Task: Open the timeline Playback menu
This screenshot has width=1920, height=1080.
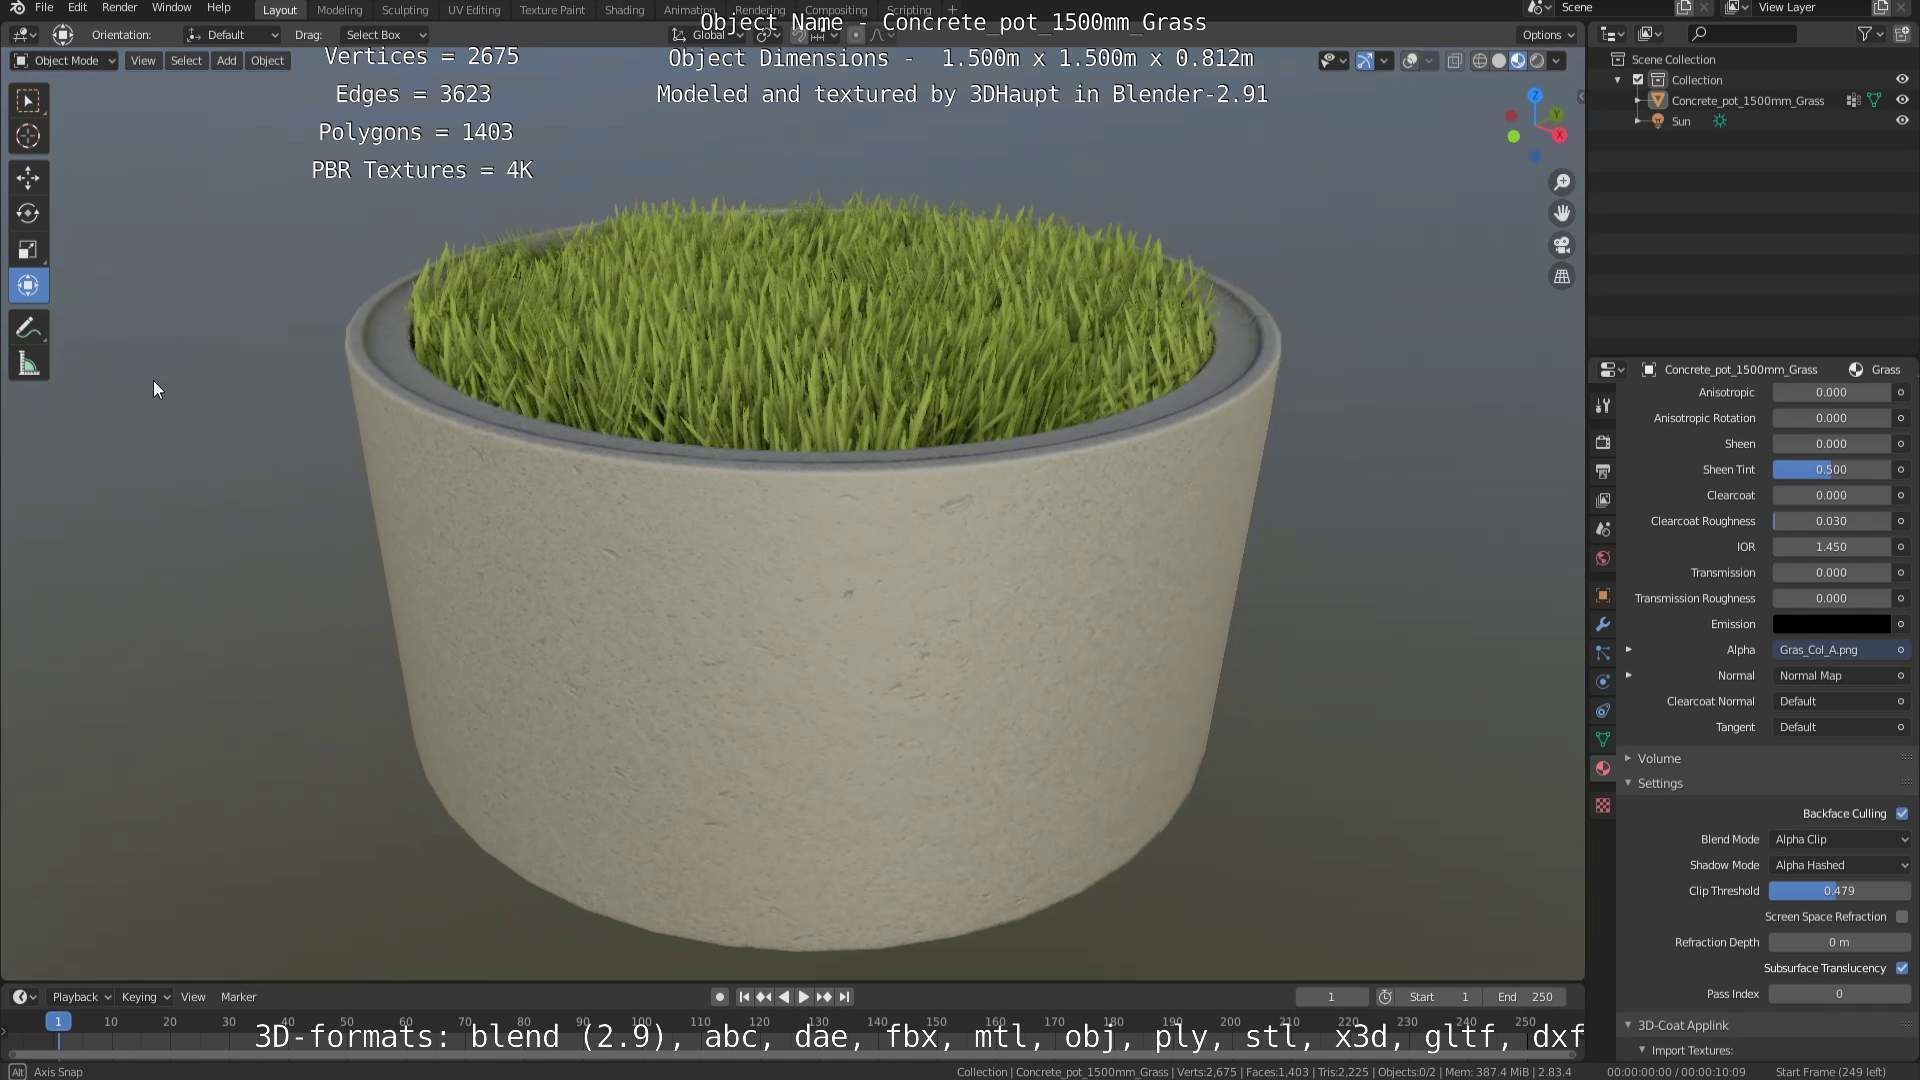Action: click(x=81, y=997)
